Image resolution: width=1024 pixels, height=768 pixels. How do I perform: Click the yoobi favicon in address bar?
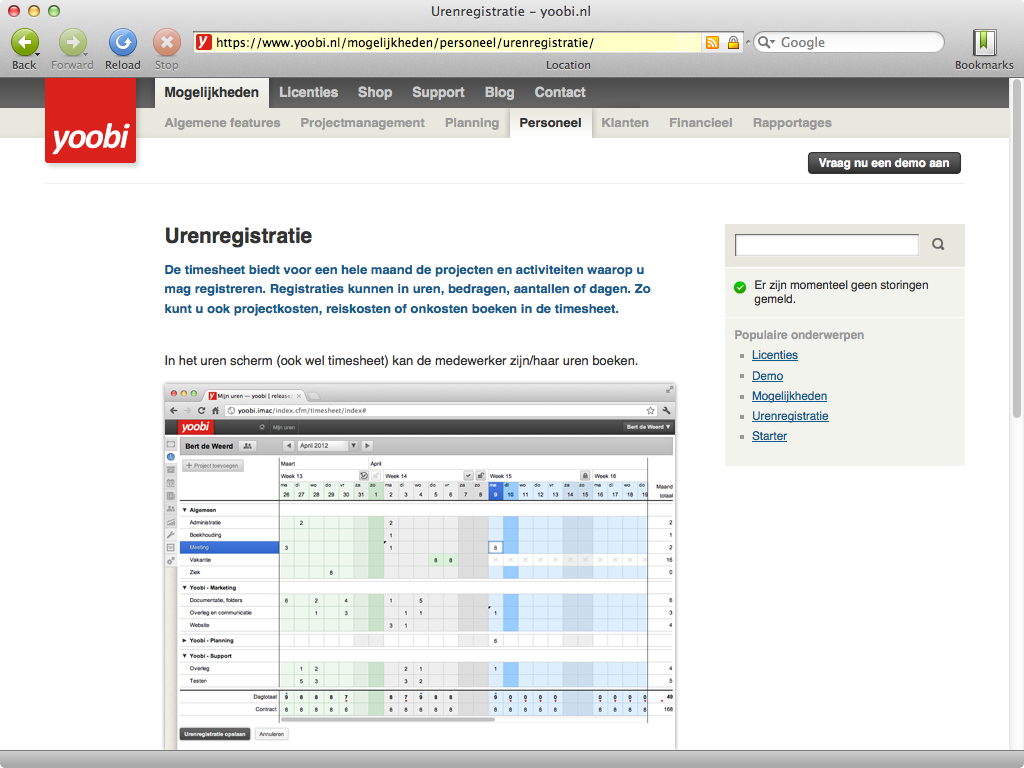click(203, 42)
